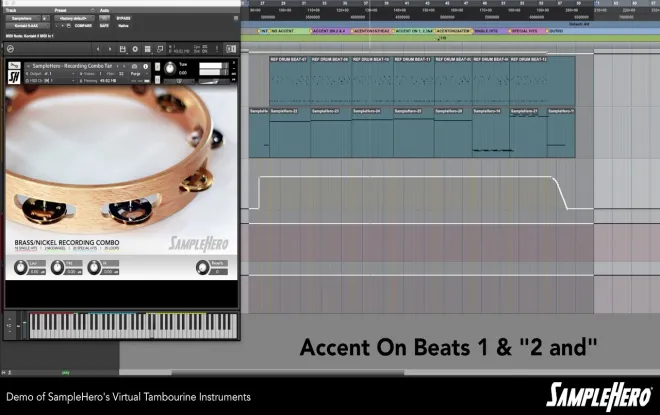Open the Kontakt save (floppy disk) menu

(122, 49)
